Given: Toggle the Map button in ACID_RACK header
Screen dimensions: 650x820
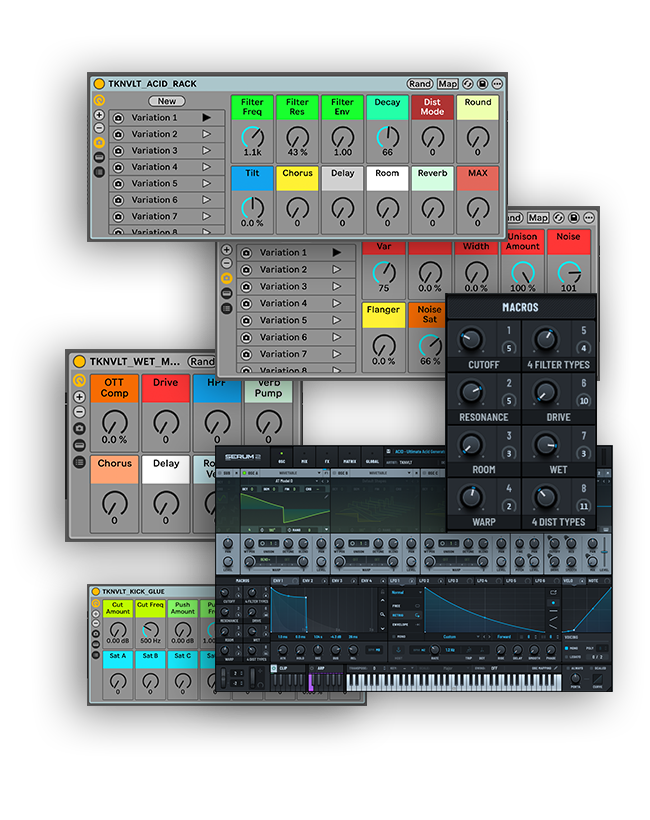Looking at the screenshot, I should click(448, 84).
